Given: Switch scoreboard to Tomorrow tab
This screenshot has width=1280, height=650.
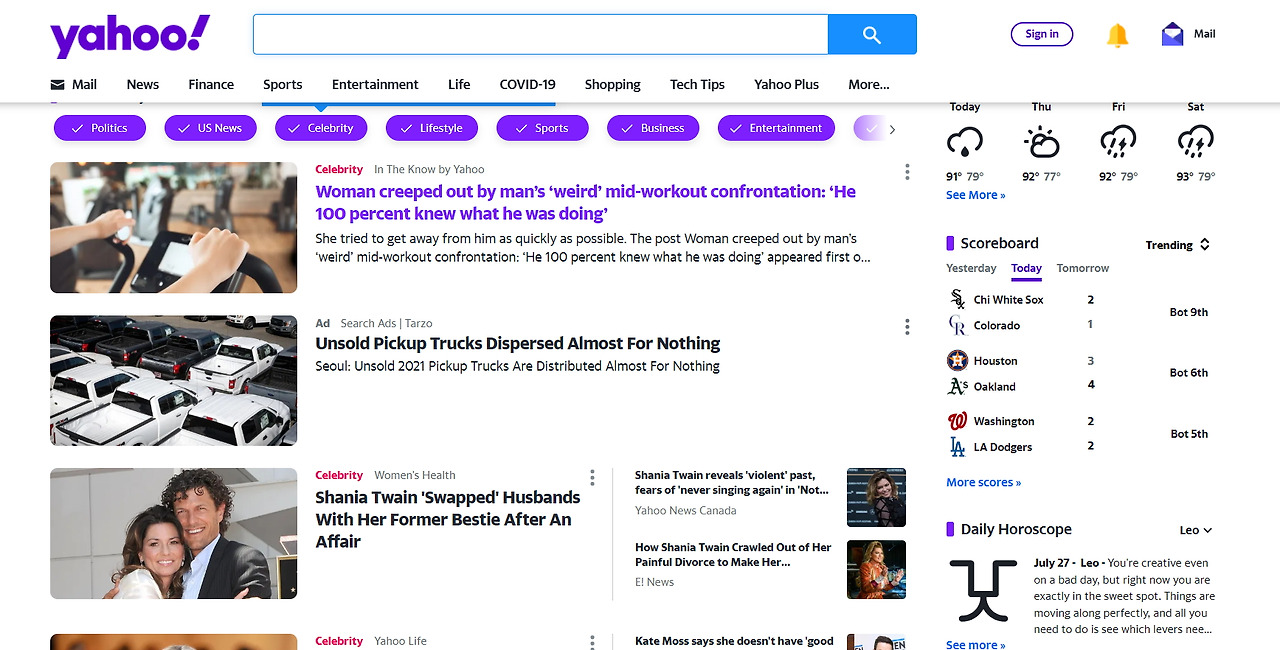Looking at the screenshot, I should click(1083, 268).
